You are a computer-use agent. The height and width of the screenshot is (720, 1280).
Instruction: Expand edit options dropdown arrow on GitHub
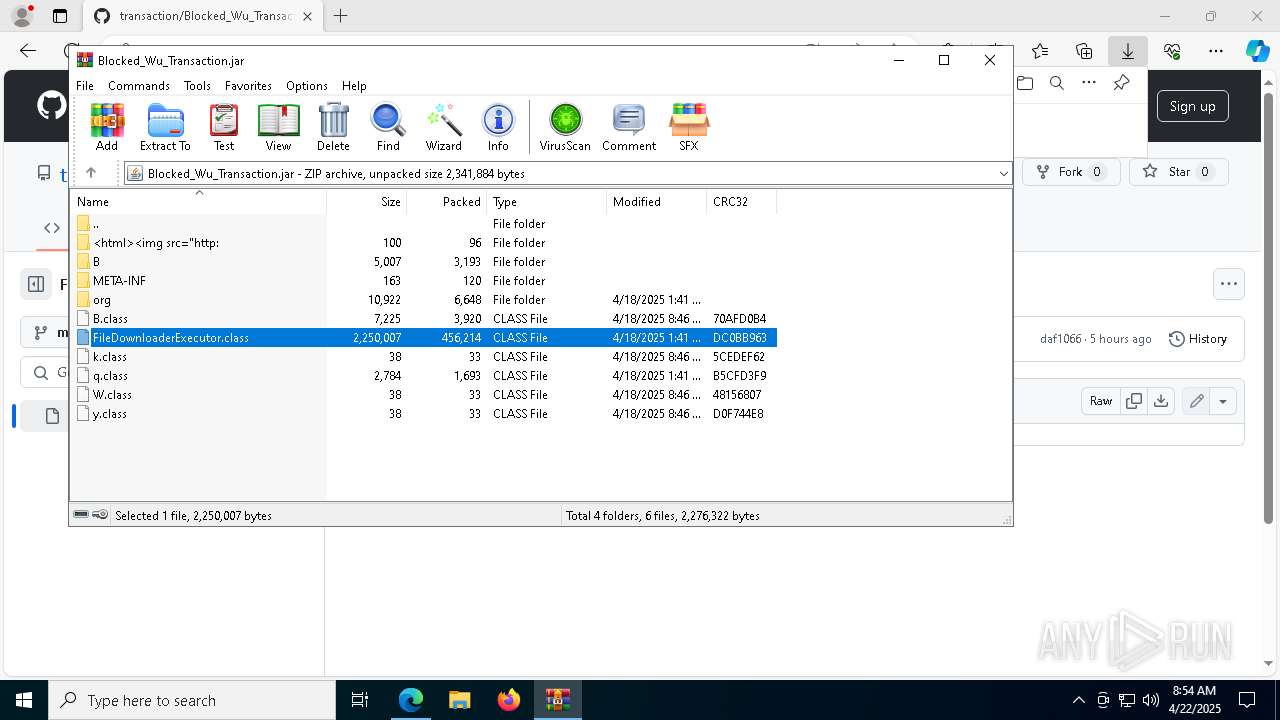pyautogui.click(x=1223, y=401)
